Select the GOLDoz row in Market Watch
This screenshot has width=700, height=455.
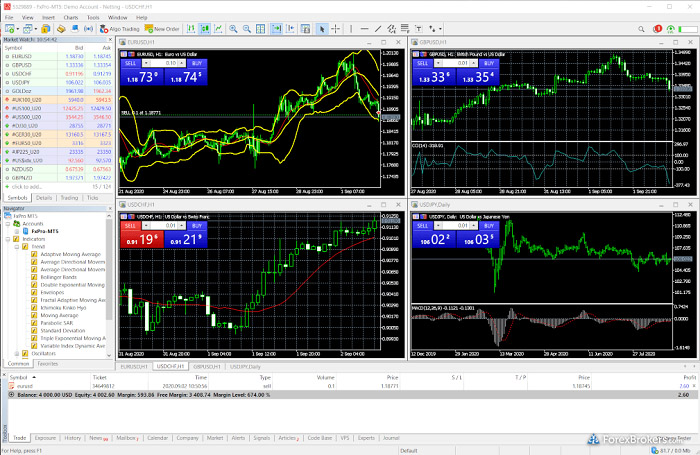coord(58,91)
